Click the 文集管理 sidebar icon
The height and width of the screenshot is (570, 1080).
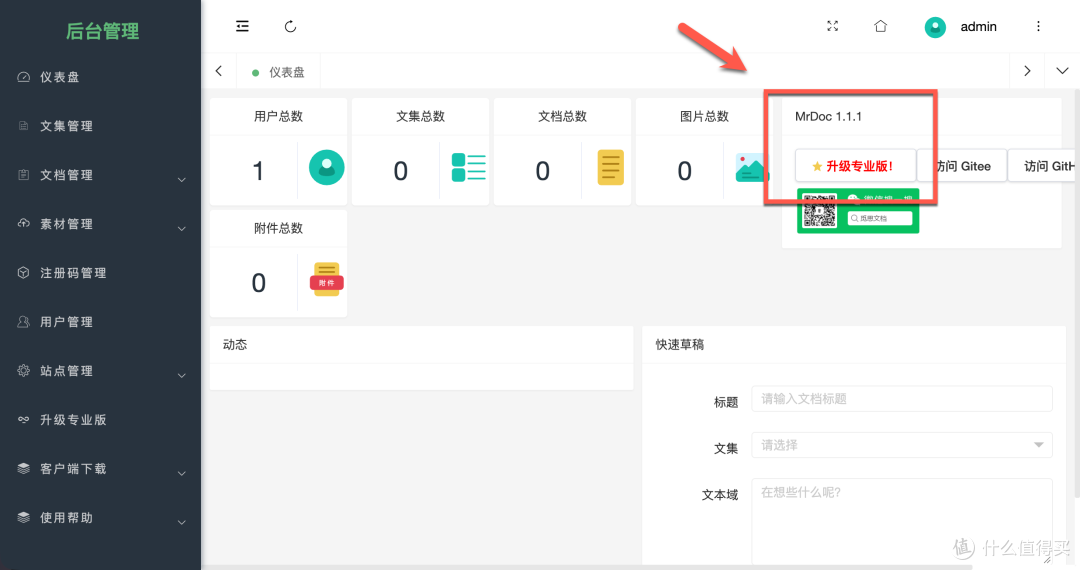click(x=23, y=126)
